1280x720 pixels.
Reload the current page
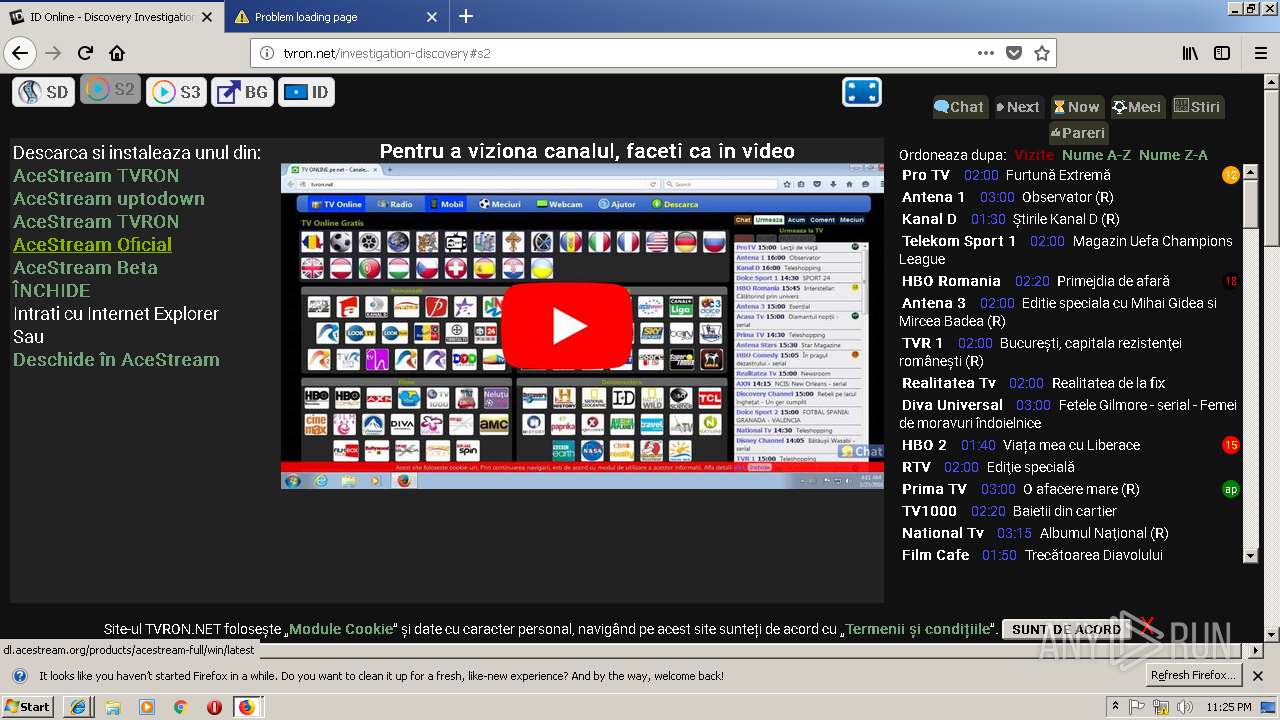(85, 53)
